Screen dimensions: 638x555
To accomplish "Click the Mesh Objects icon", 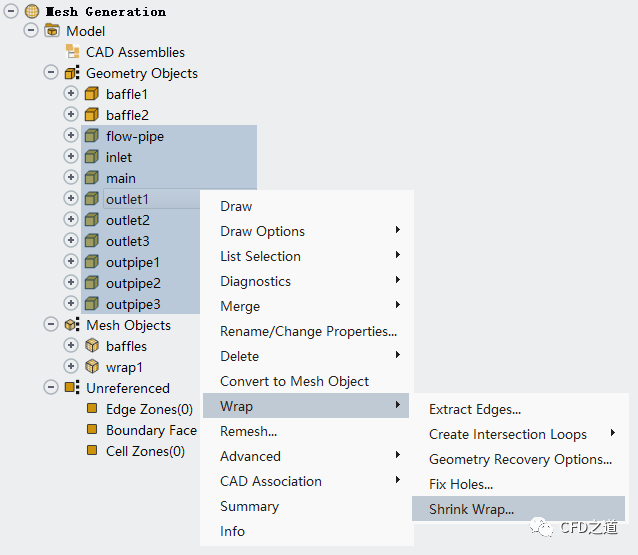I will [72, 325].
